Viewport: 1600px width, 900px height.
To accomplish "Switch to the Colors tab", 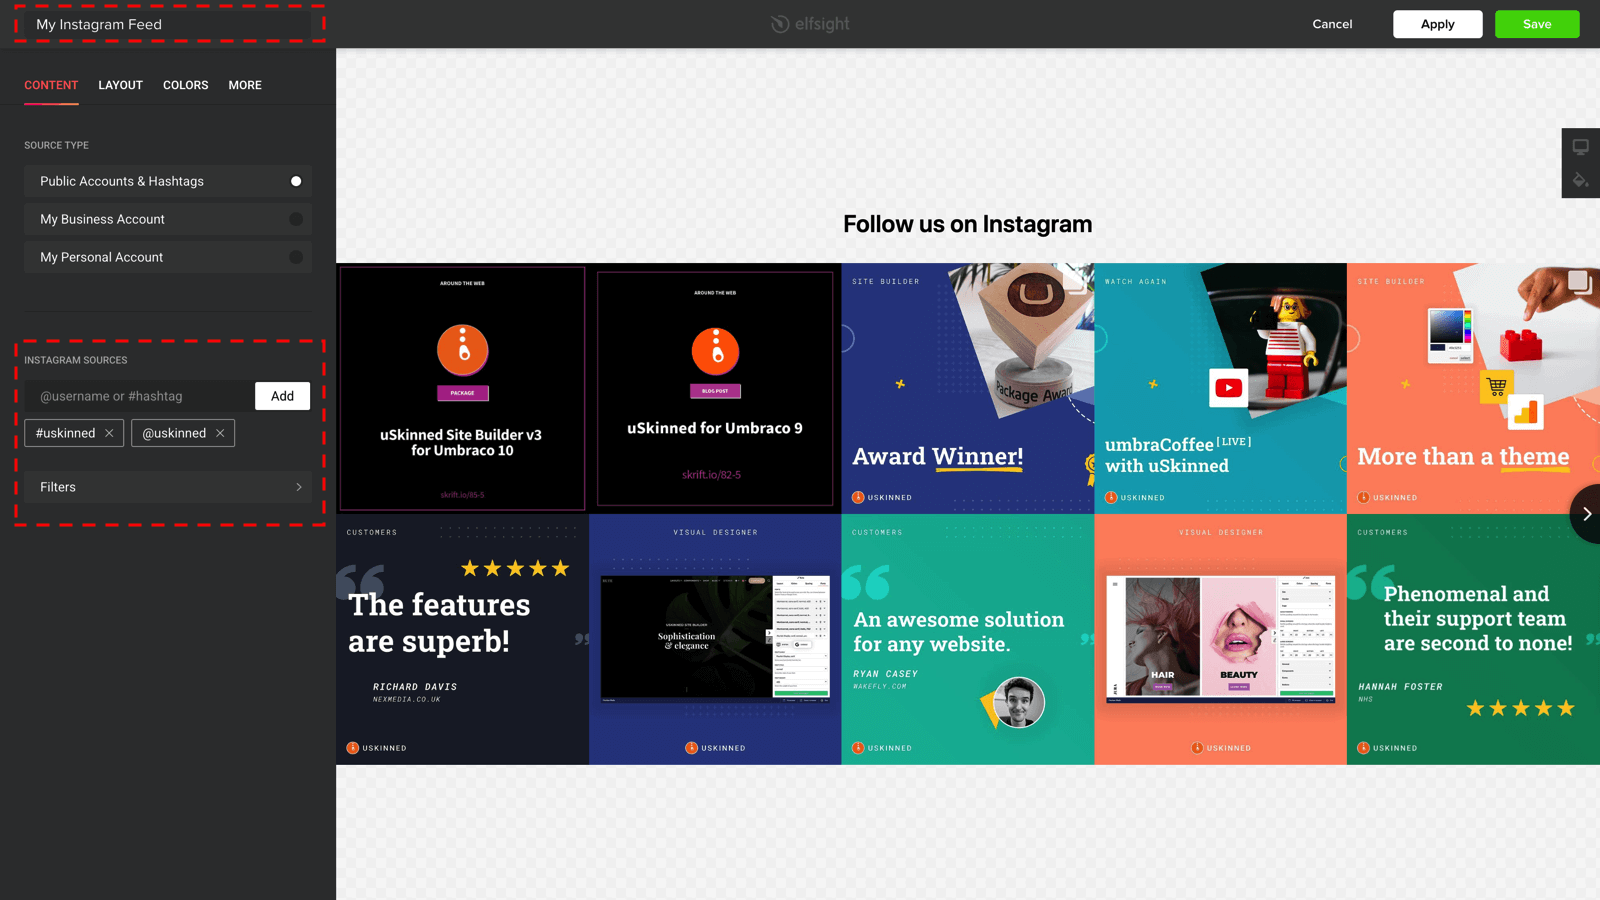I will pyautogui.click(x=185, y=85).
